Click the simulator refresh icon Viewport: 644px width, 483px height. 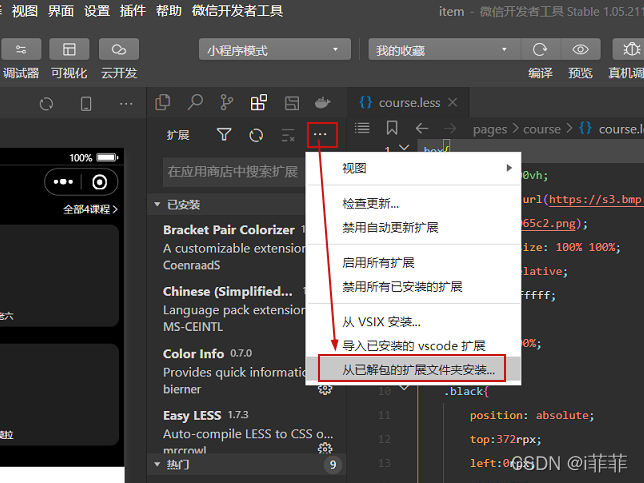click(x=46, y=104)
